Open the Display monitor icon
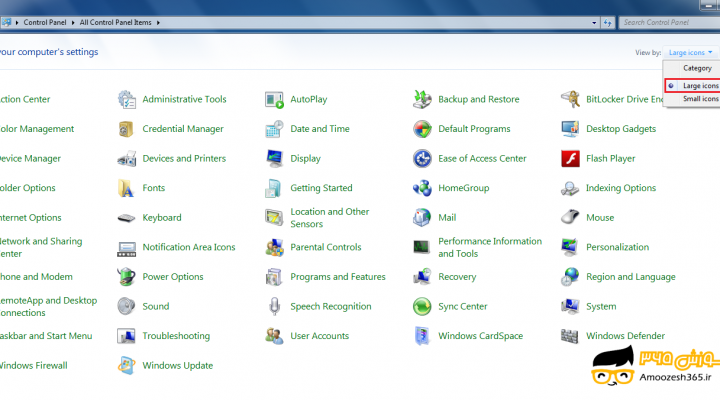Viewport: 720px width, 400px height. tap(274, 158)
